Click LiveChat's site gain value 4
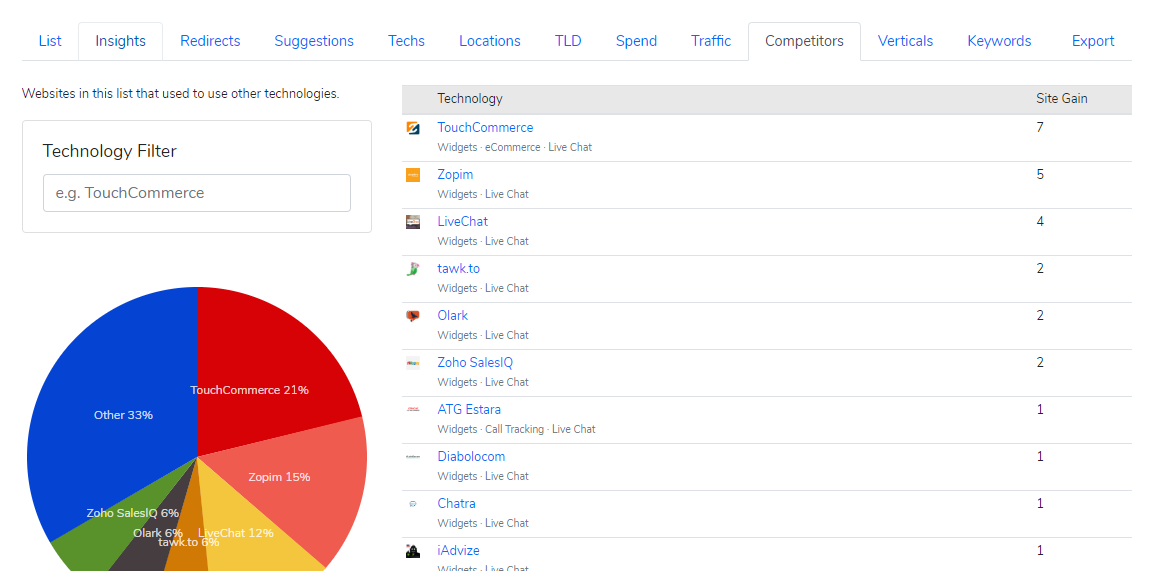1164x571 pixels. point(1040,221)
